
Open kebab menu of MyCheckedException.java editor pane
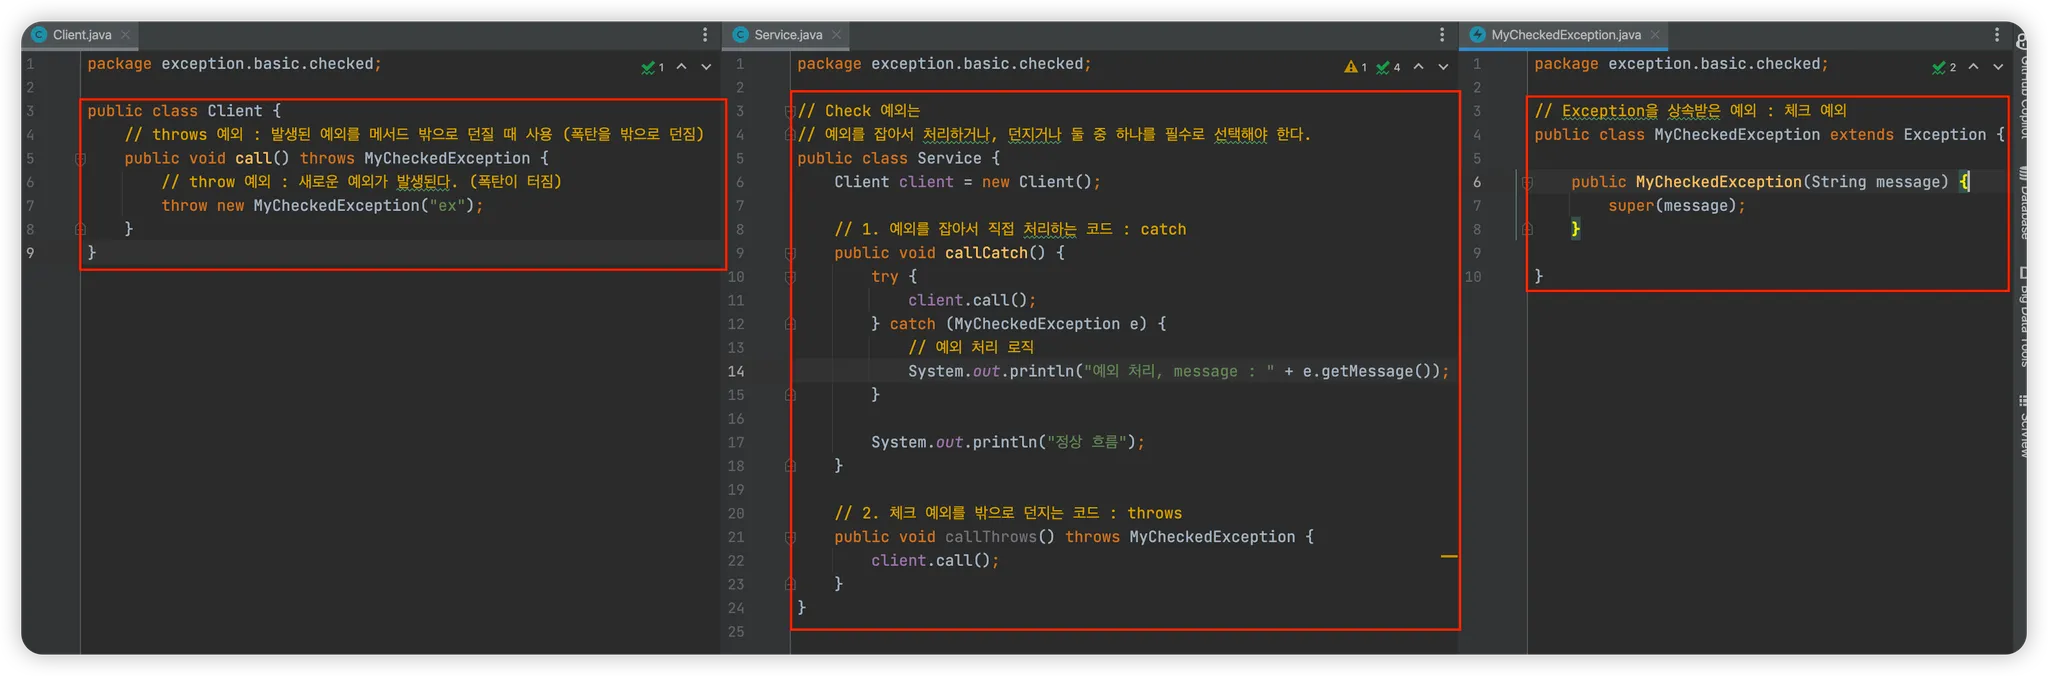1997,35
